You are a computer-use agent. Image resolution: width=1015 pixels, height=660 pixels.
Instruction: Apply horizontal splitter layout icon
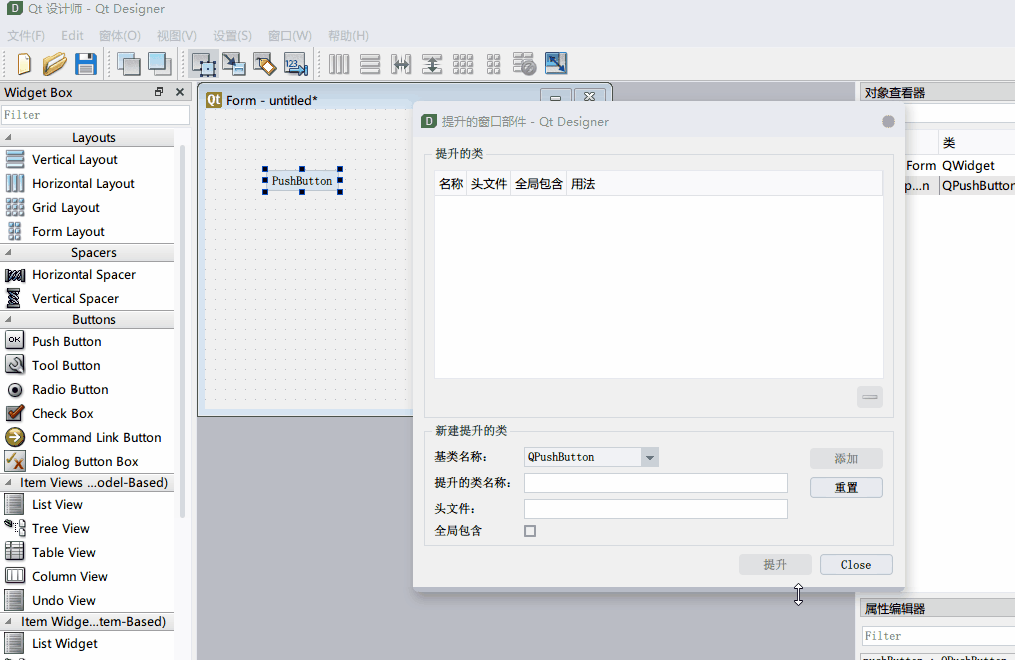[x=401, y=64]
